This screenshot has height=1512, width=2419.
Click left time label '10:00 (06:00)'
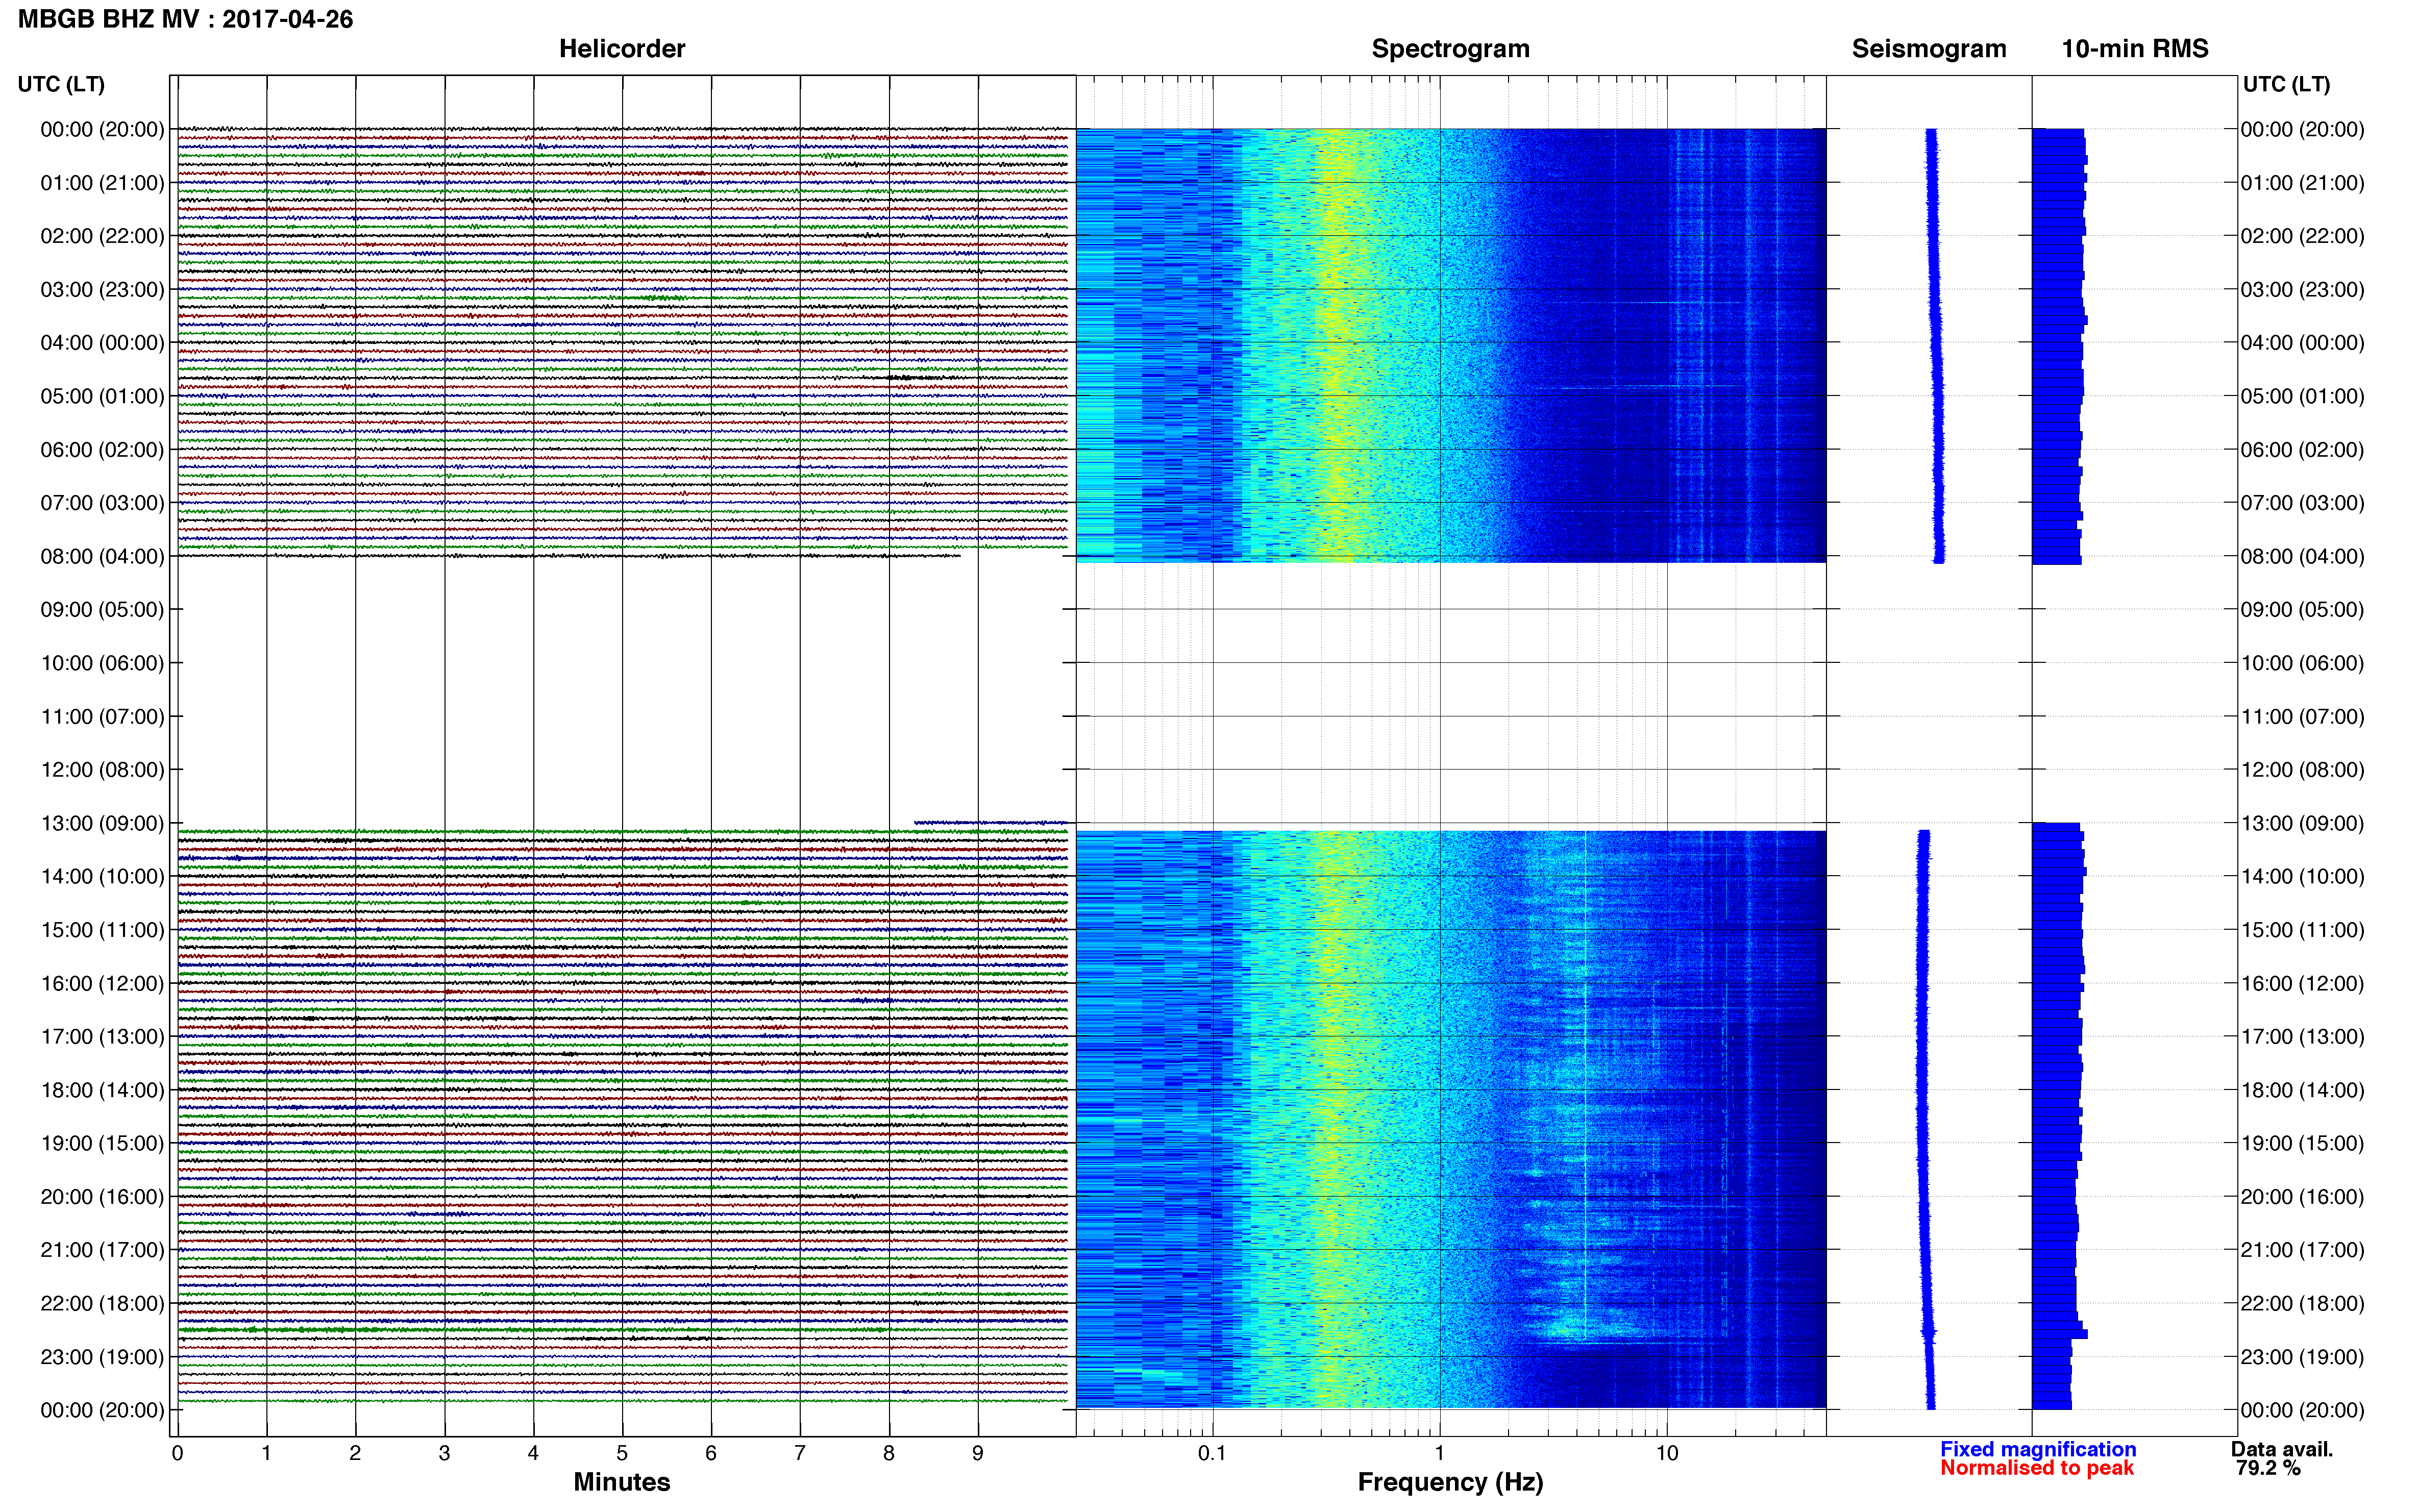102,663
